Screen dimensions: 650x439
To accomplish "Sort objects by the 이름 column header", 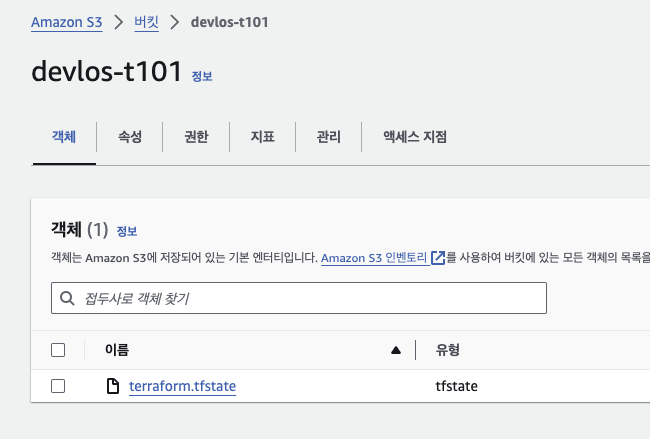I will point(117,350).
